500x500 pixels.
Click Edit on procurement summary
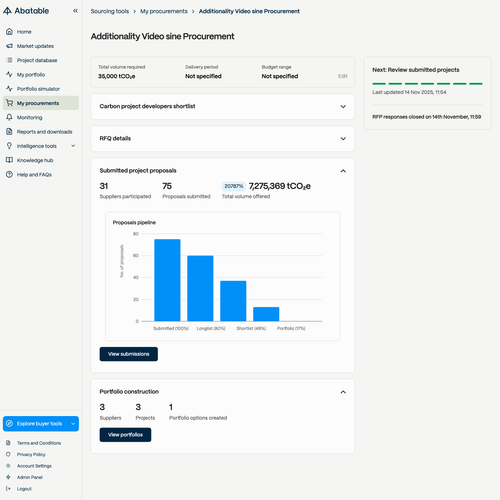coord(343,76)
